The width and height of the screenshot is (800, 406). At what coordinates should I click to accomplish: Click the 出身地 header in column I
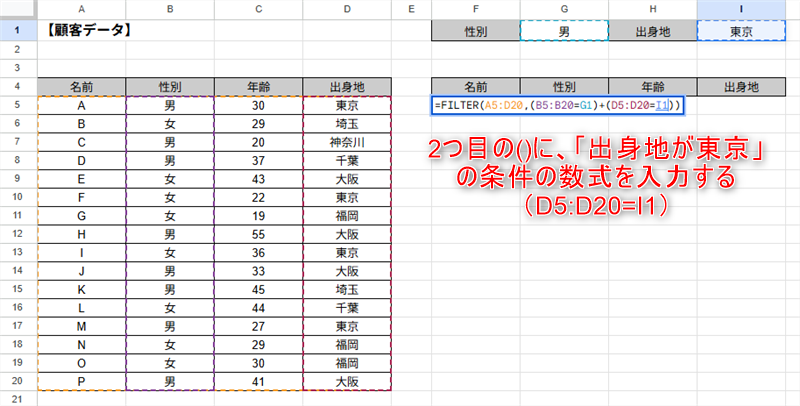(x=741, y=86)
